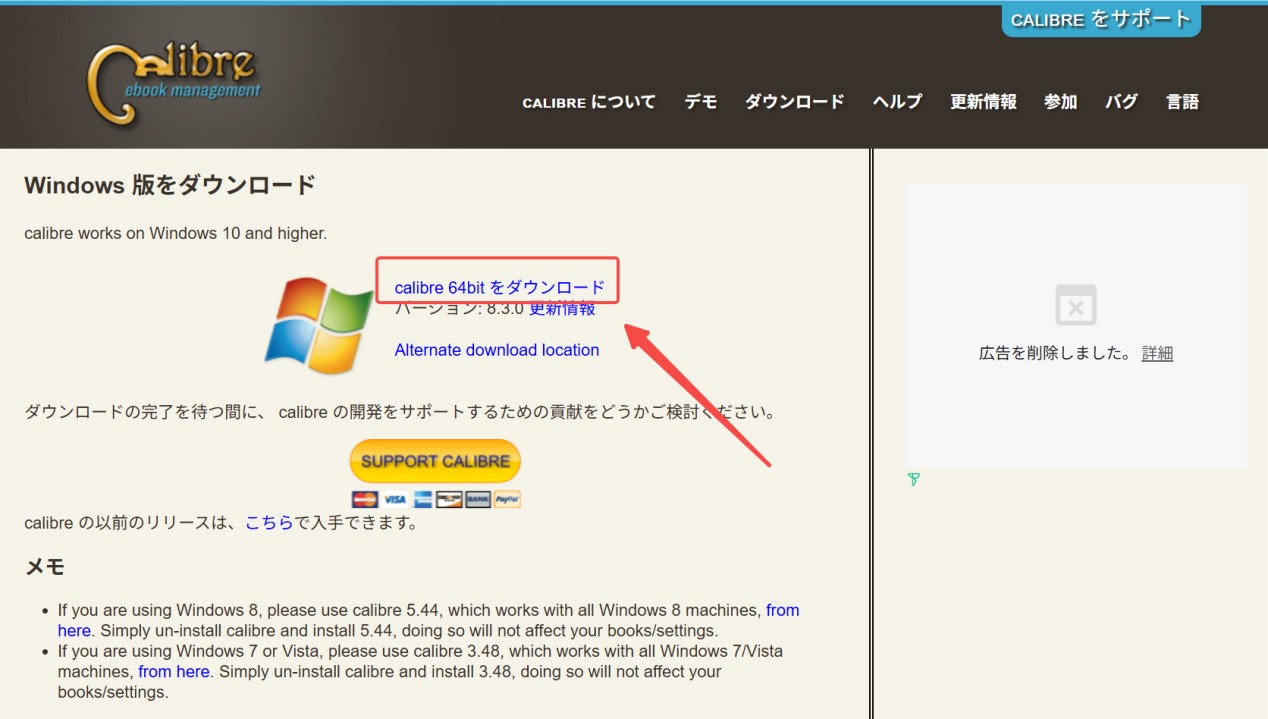Open the 言語 language menu
This screenshot has width=1268, height=719.
pos(1183,102)
